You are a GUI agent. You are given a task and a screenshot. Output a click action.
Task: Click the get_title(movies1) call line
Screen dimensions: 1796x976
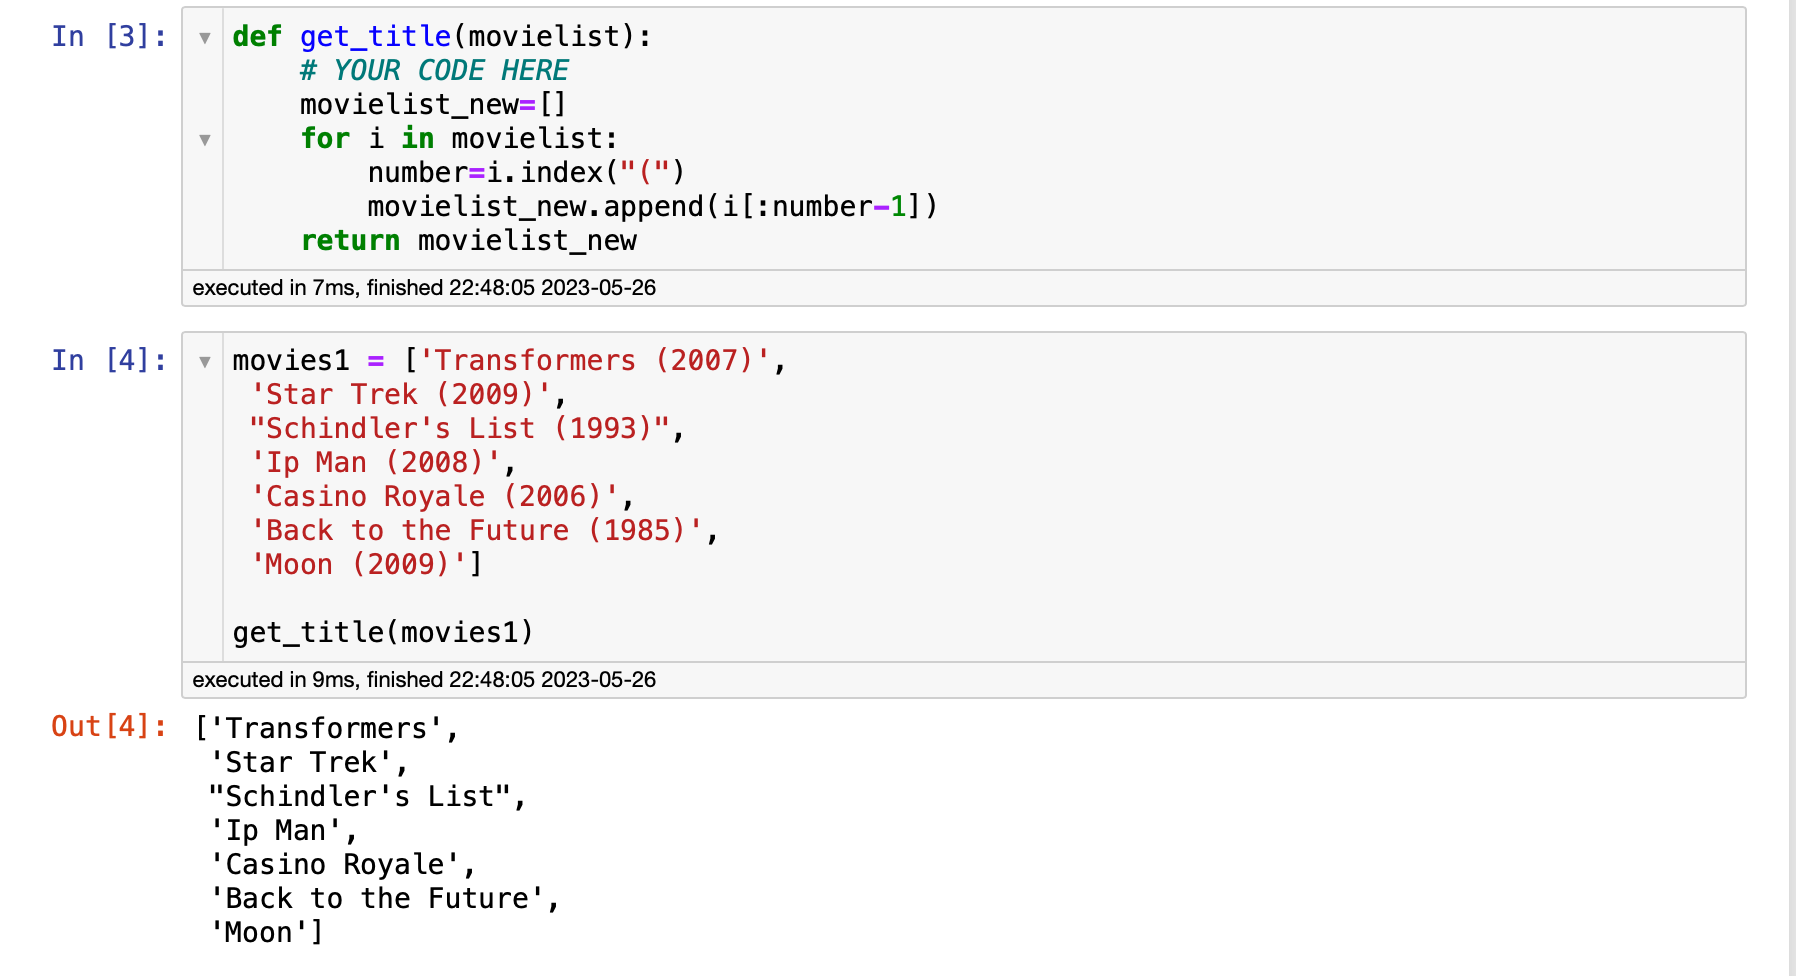coord(383,633)
